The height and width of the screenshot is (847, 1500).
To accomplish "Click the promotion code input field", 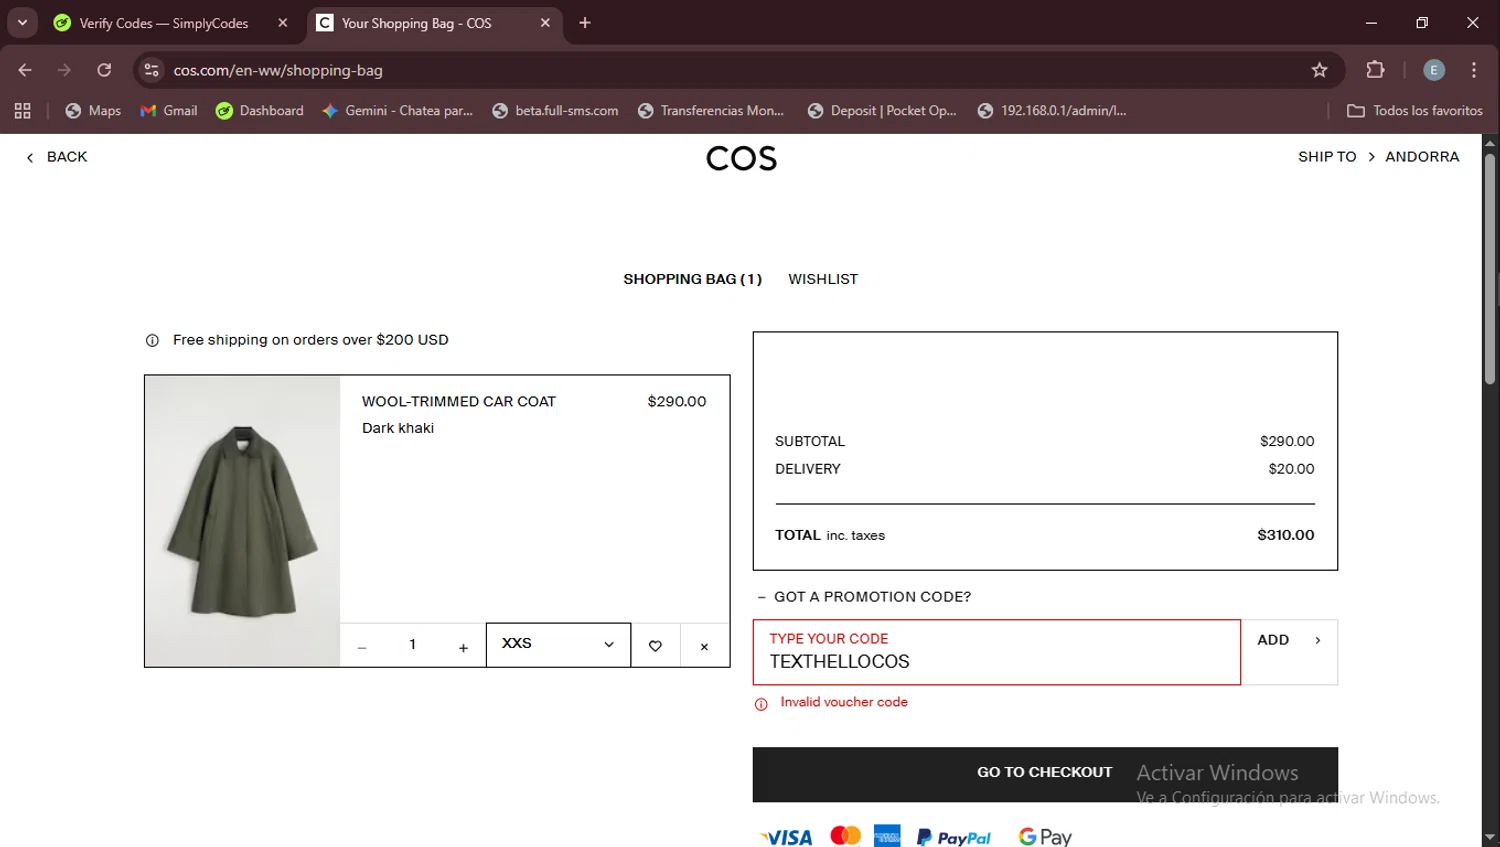I will click(996, 652).
